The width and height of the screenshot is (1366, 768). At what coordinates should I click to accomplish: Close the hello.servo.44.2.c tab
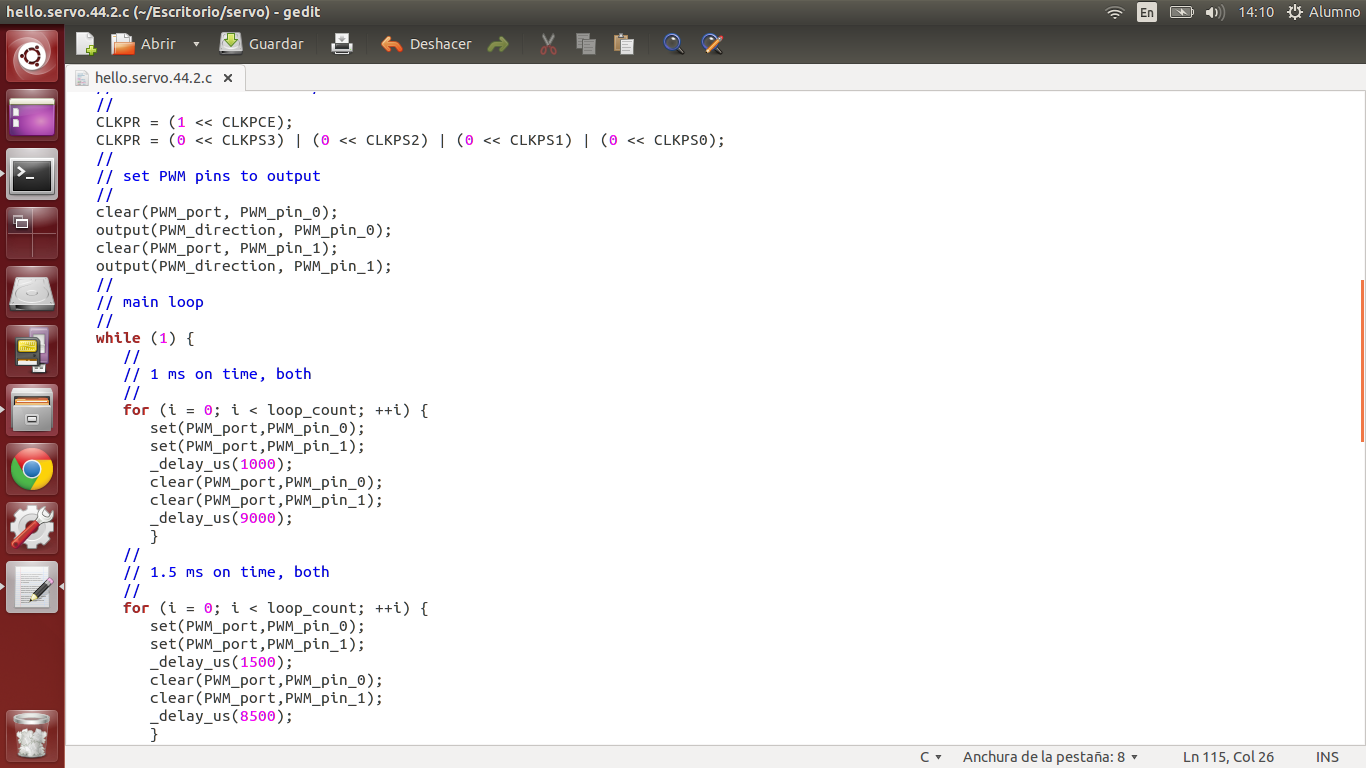coord(228,78)
